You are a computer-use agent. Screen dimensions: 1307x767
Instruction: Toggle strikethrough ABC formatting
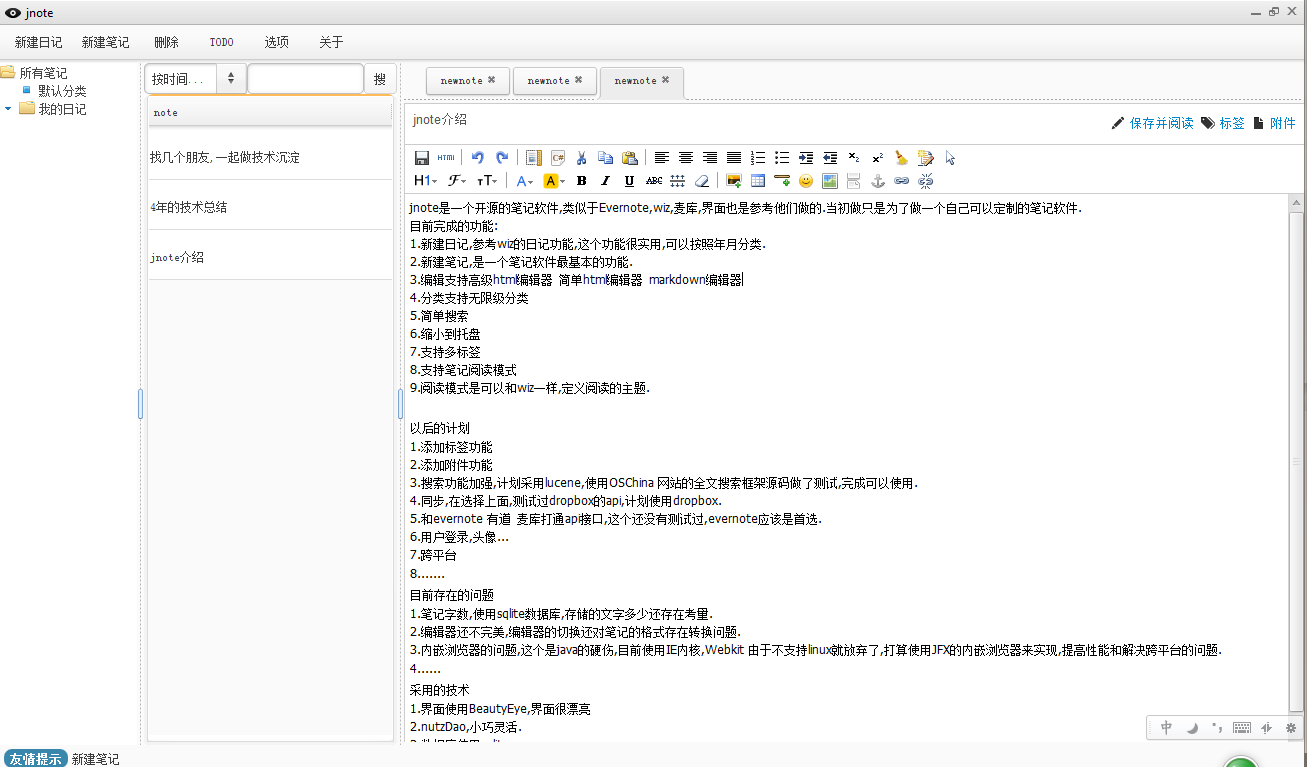654,181
